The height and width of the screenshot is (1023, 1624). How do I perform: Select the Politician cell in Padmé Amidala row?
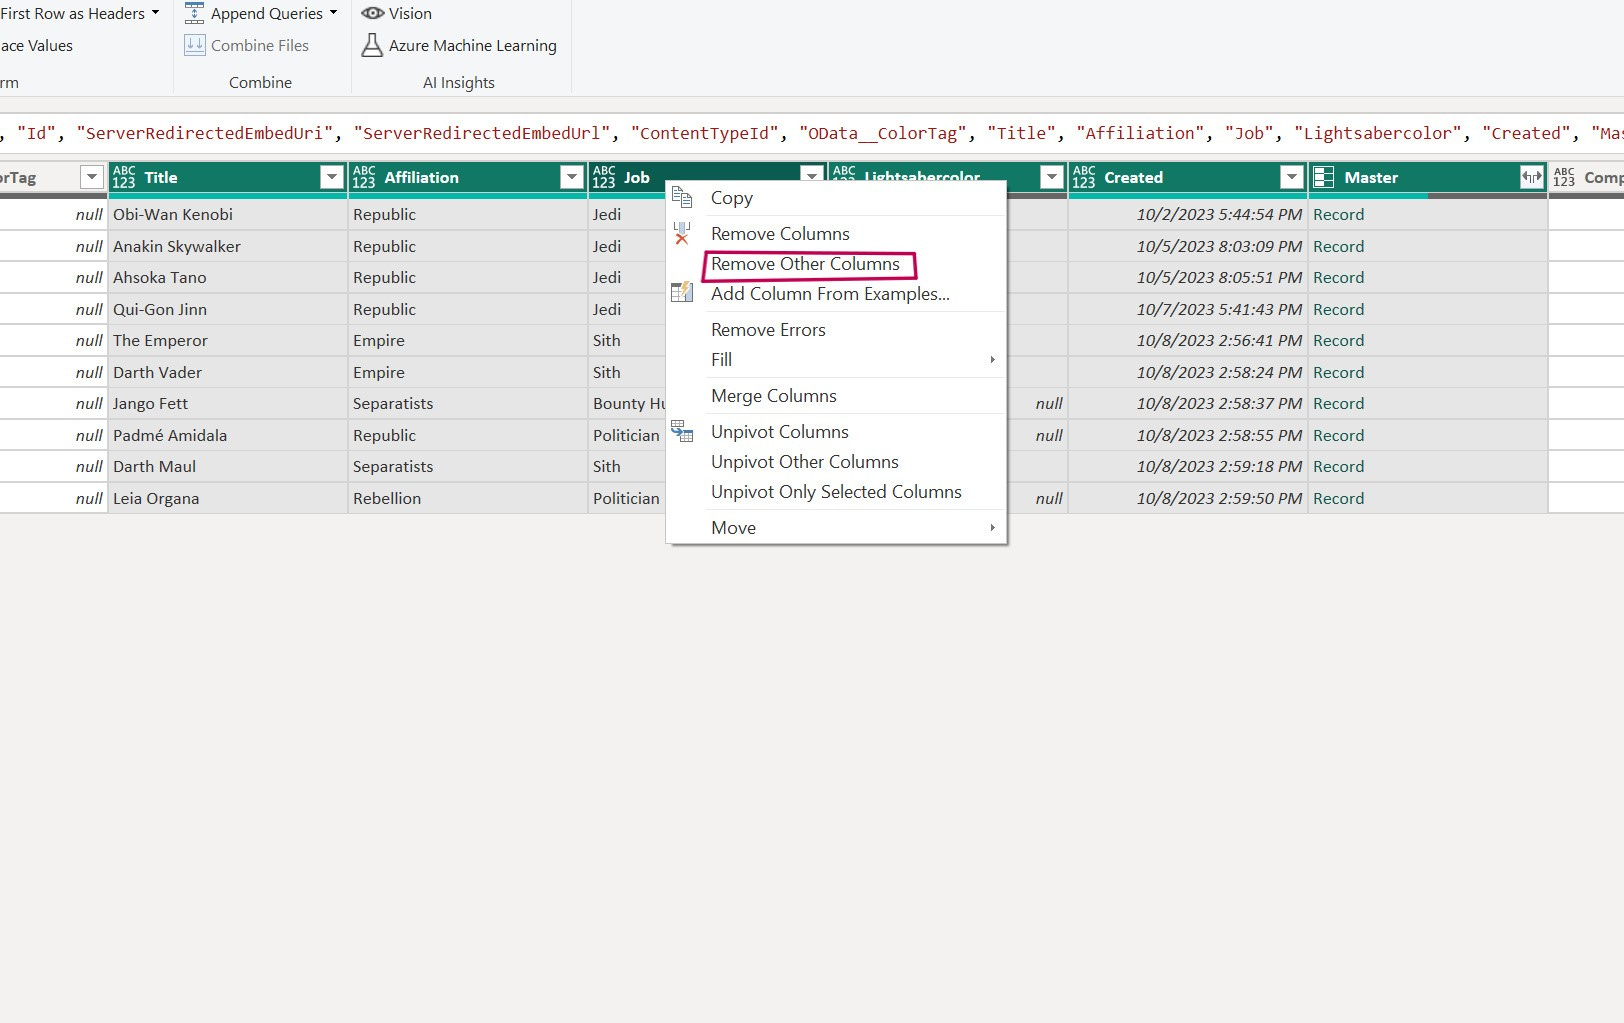[627, 435]
